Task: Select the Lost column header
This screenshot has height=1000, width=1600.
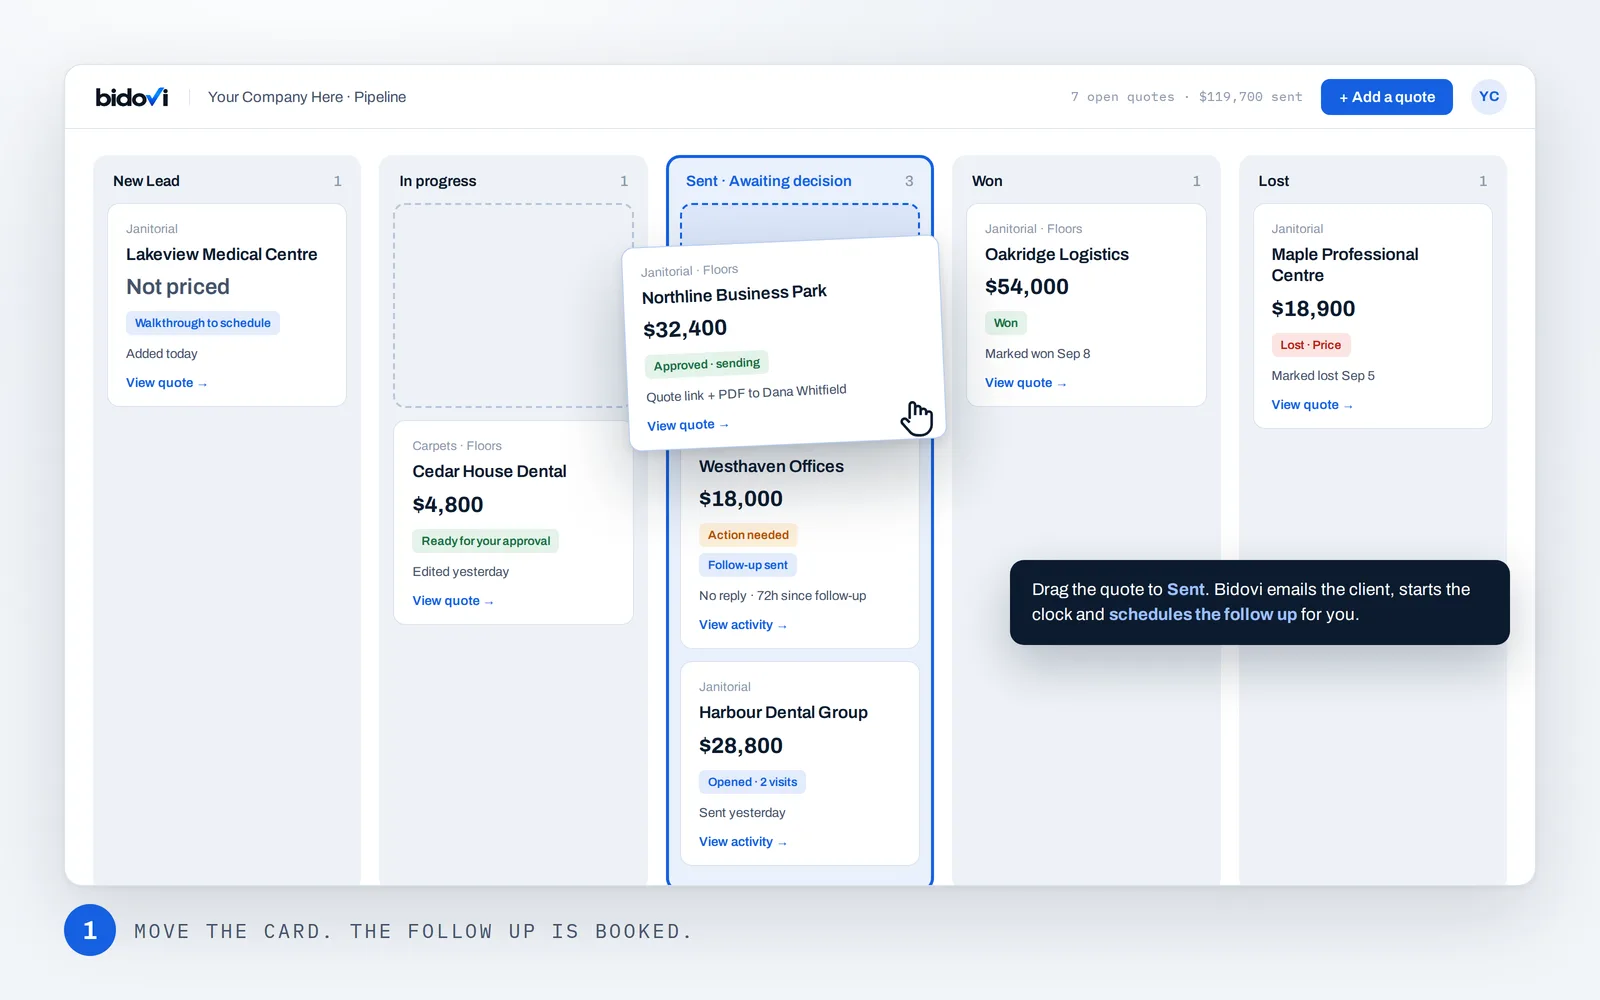Action: click(1274, 181)
